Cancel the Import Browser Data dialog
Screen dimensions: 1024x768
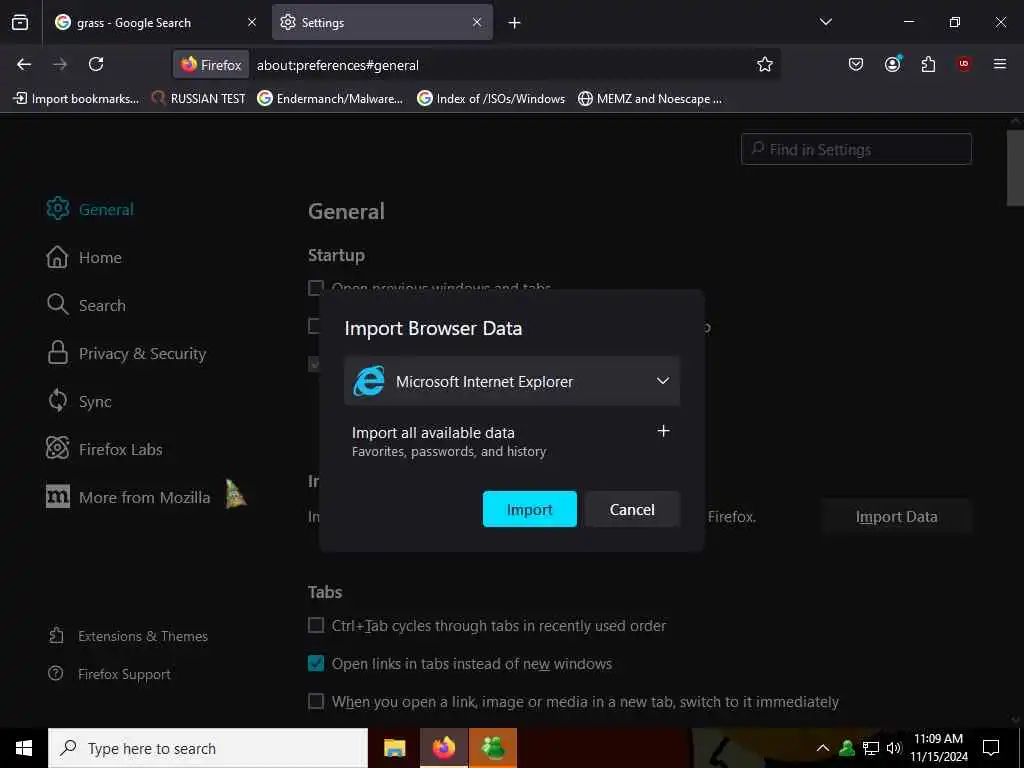click(x=632, y=509)
